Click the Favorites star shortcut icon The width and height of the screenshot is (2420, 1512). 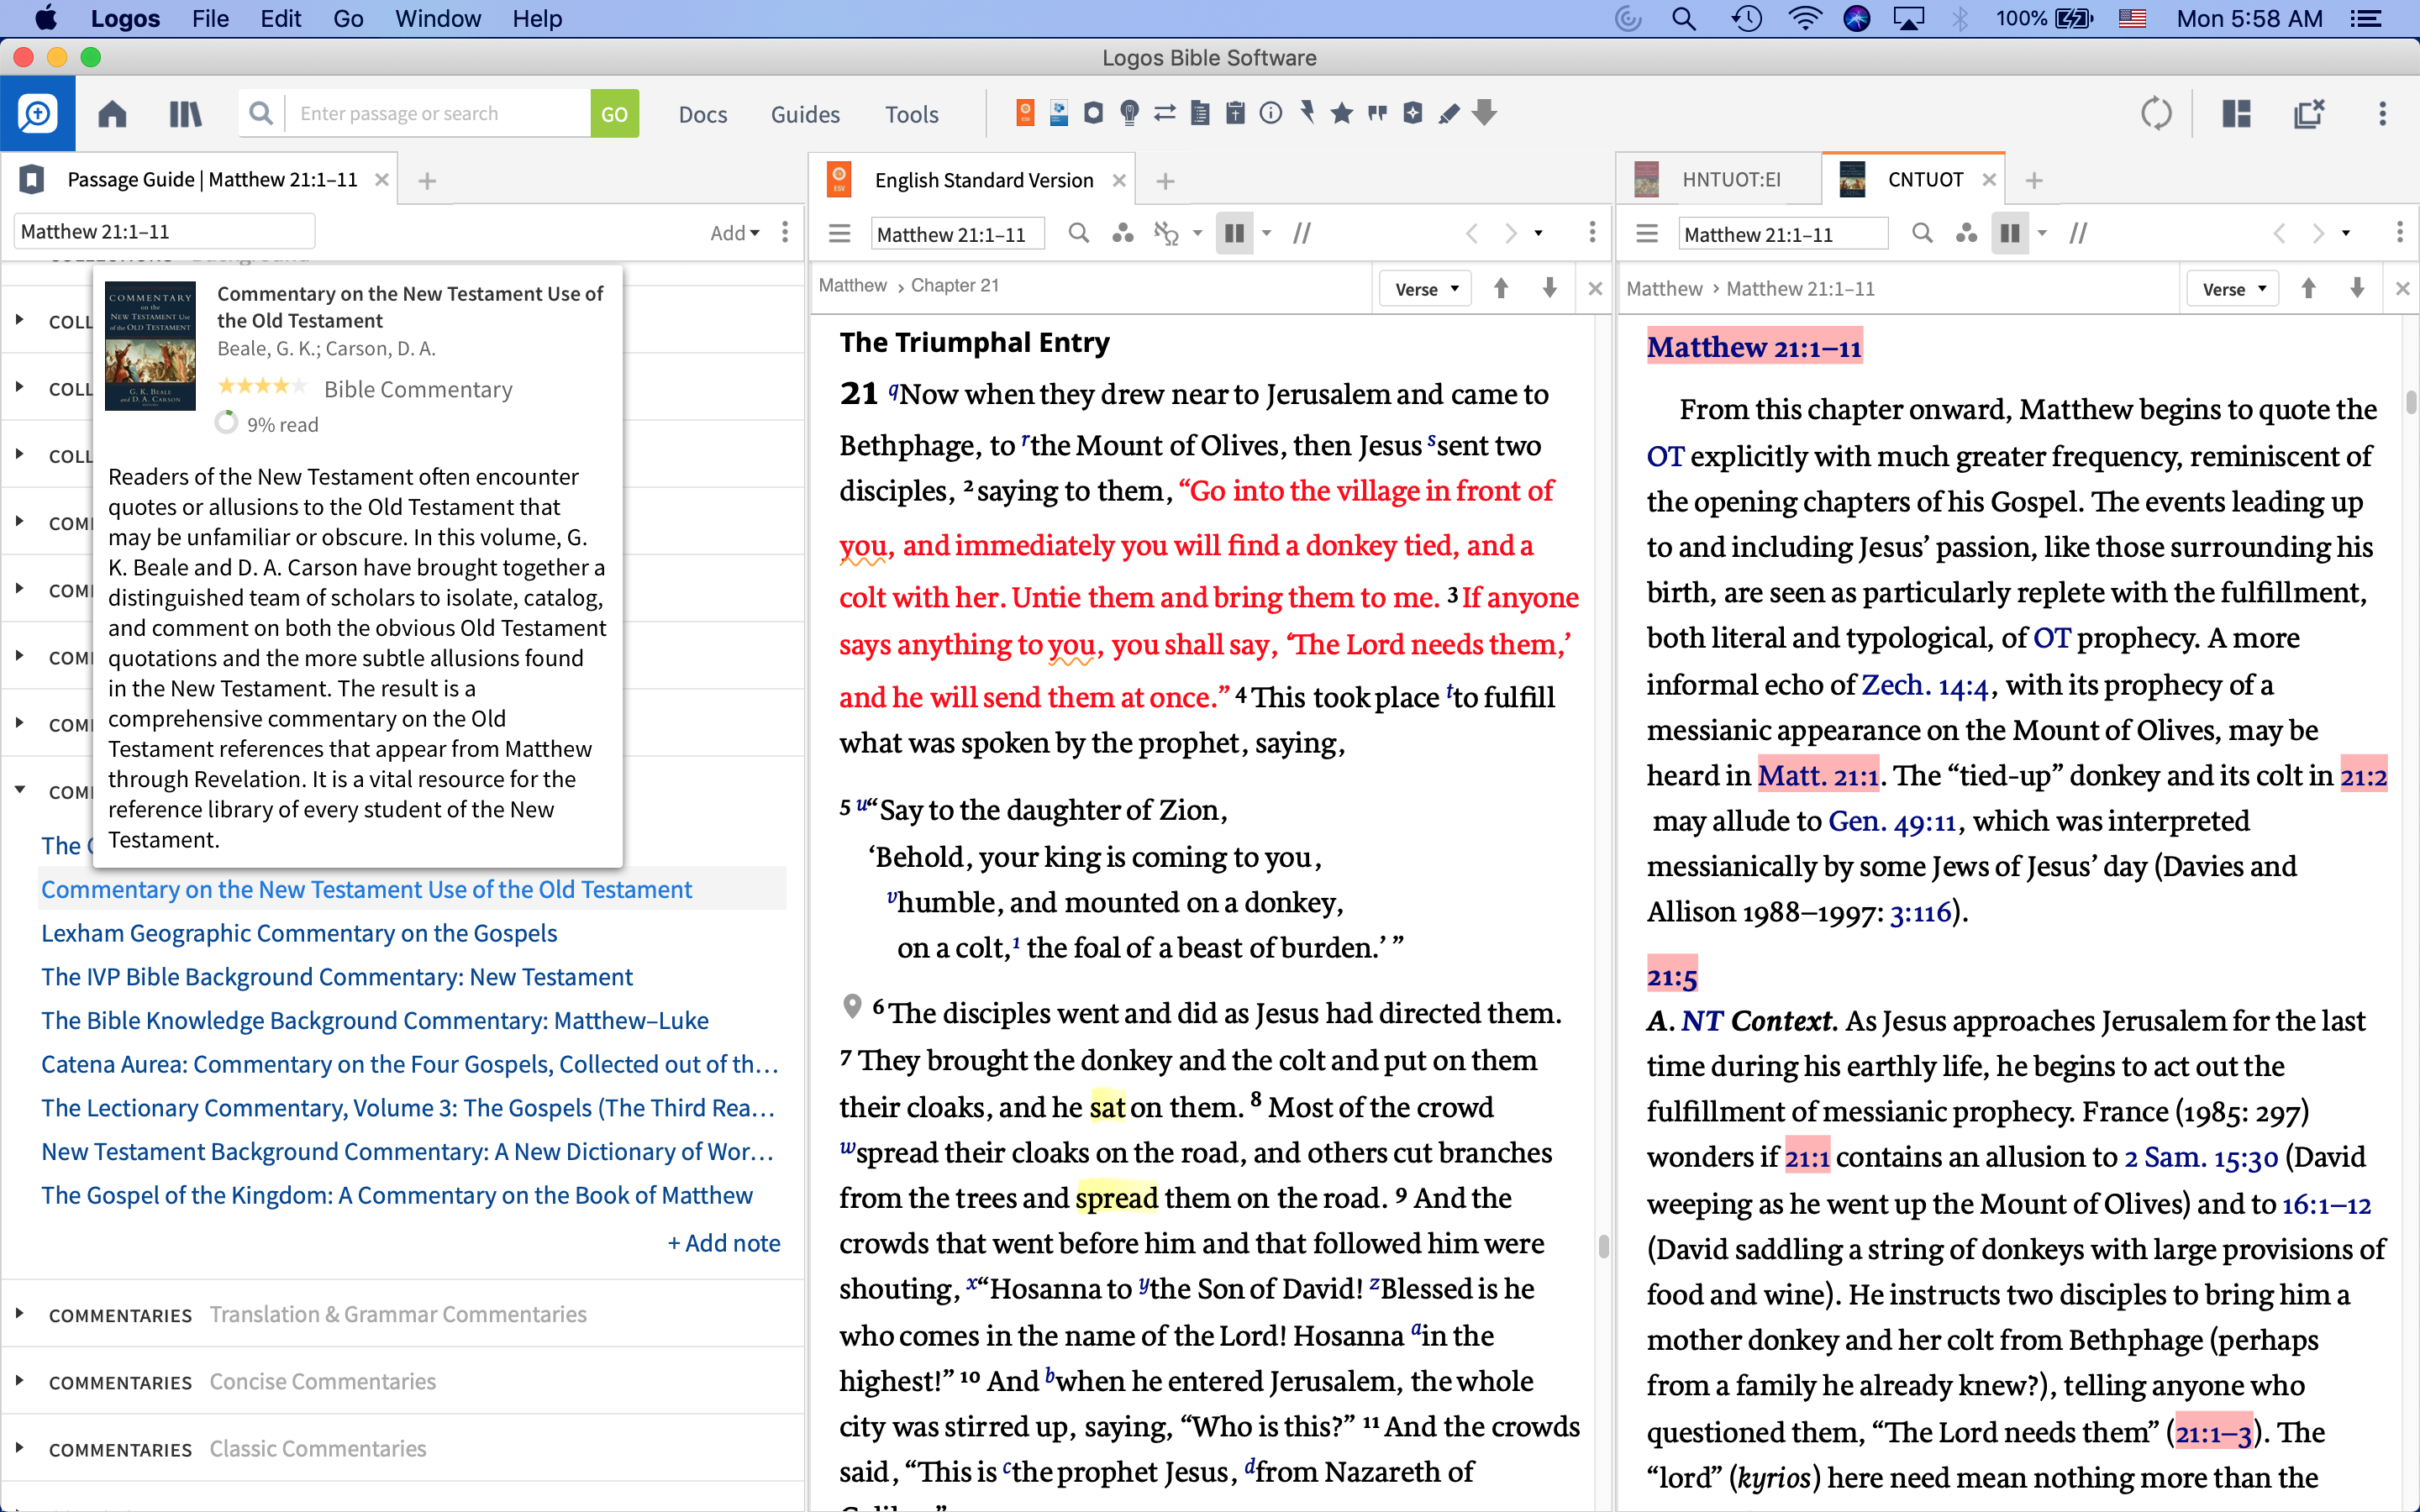point(1342,114)
